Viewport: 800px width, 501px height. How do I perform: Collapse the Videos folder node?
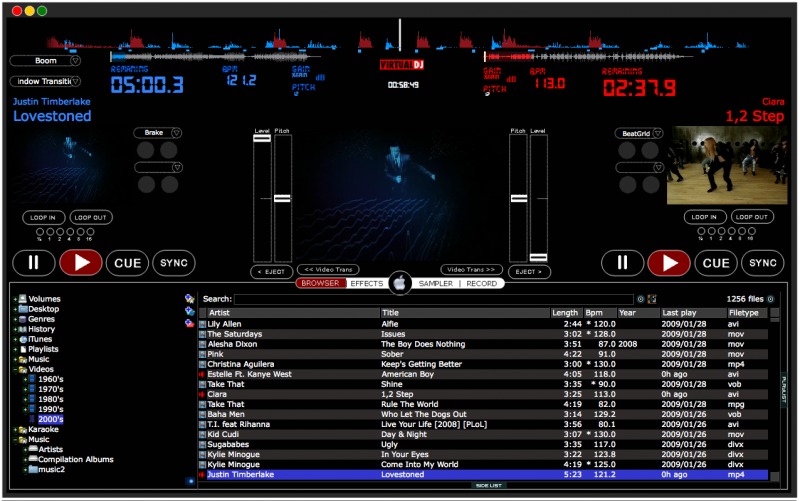[x=15, y=369]
